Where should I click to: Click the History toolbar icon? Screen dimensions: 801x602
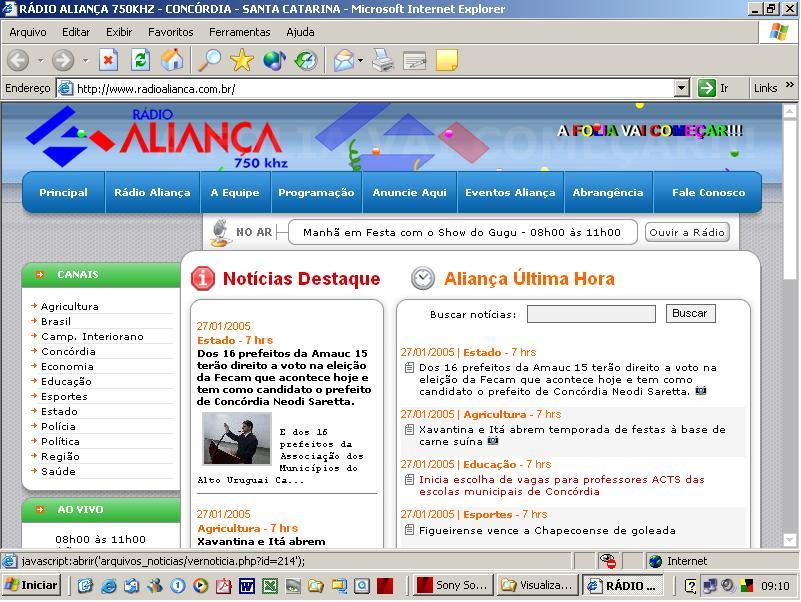coord(306,61)
